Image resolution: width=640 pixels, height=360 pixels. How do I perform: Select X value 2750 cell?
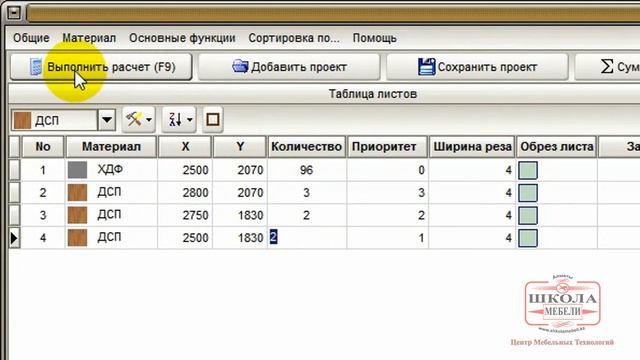(185, 215)
